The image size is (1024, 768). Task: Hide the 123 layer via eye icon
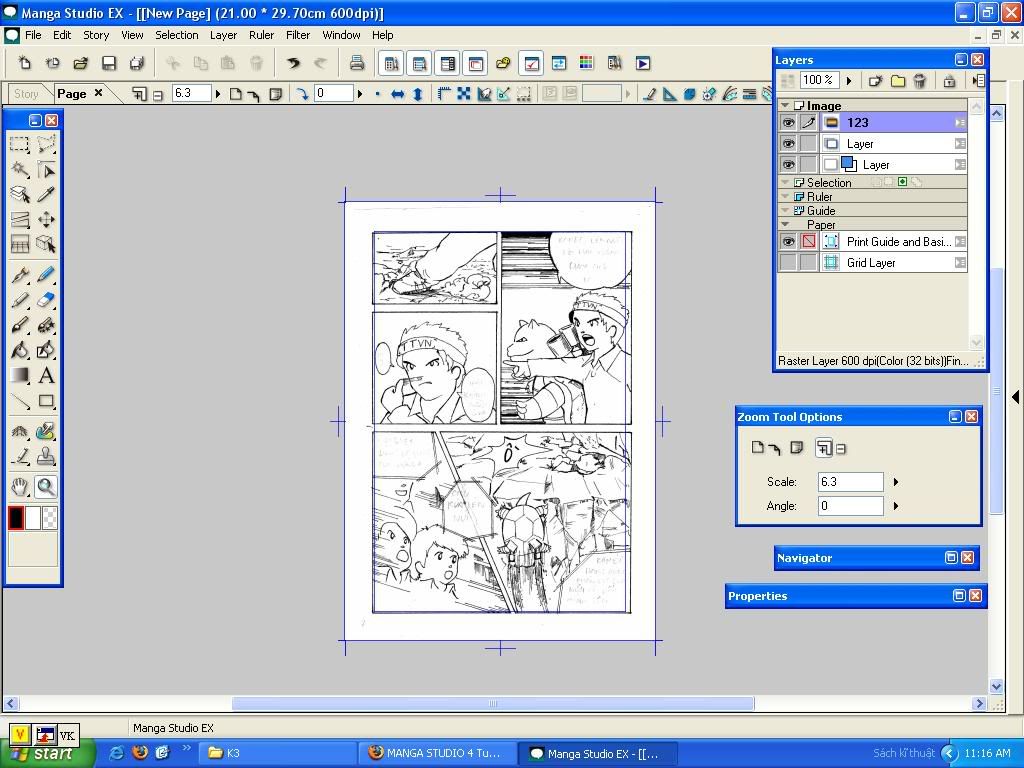point(788,122)
